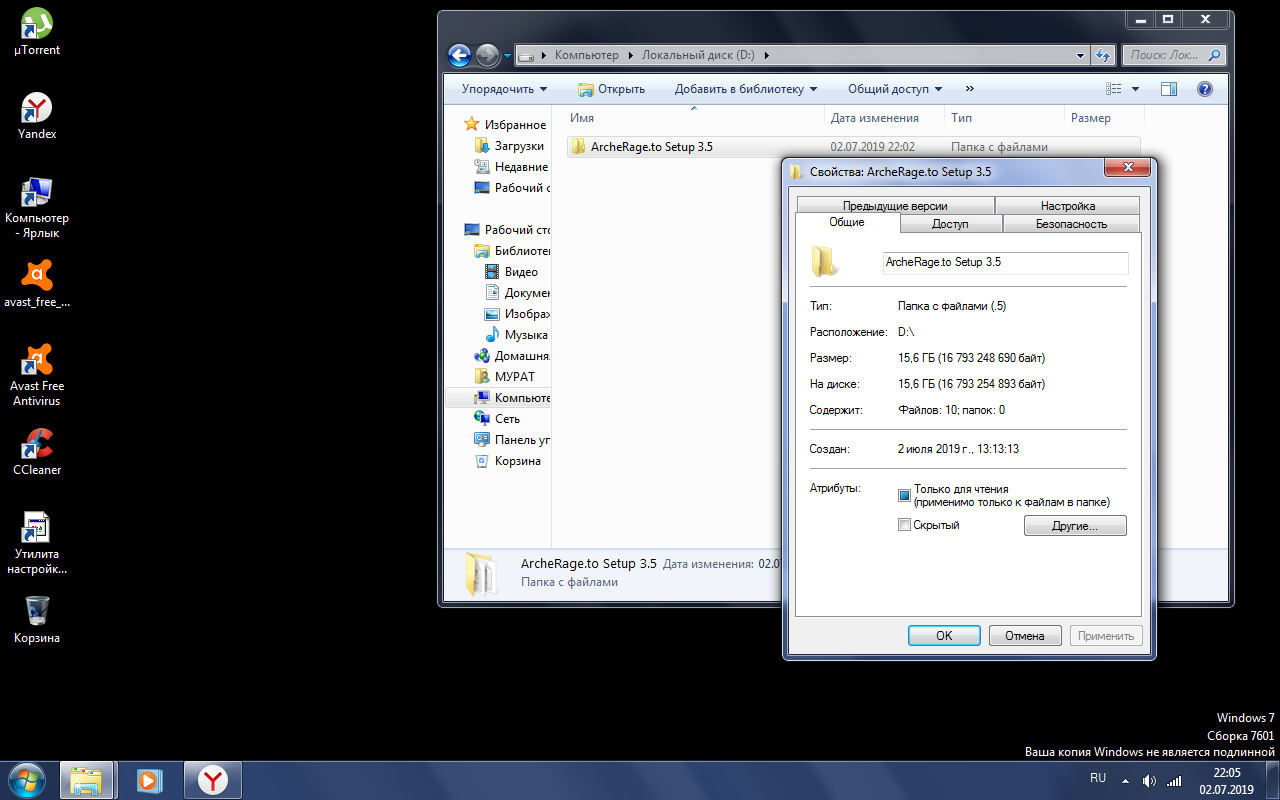This screenshot has width=1280, height=800.
Task: Select the Изображения library in the navigation pane
Action: coord(516,314)
